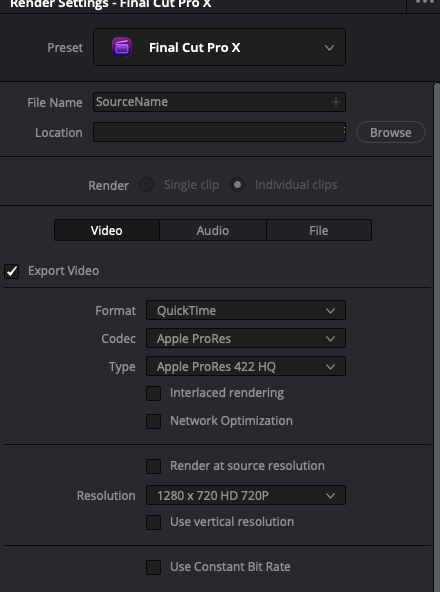Open the Type dropdown showing ProRes 422 HQ
Screen dimensions: 440x592
point(245,366)
